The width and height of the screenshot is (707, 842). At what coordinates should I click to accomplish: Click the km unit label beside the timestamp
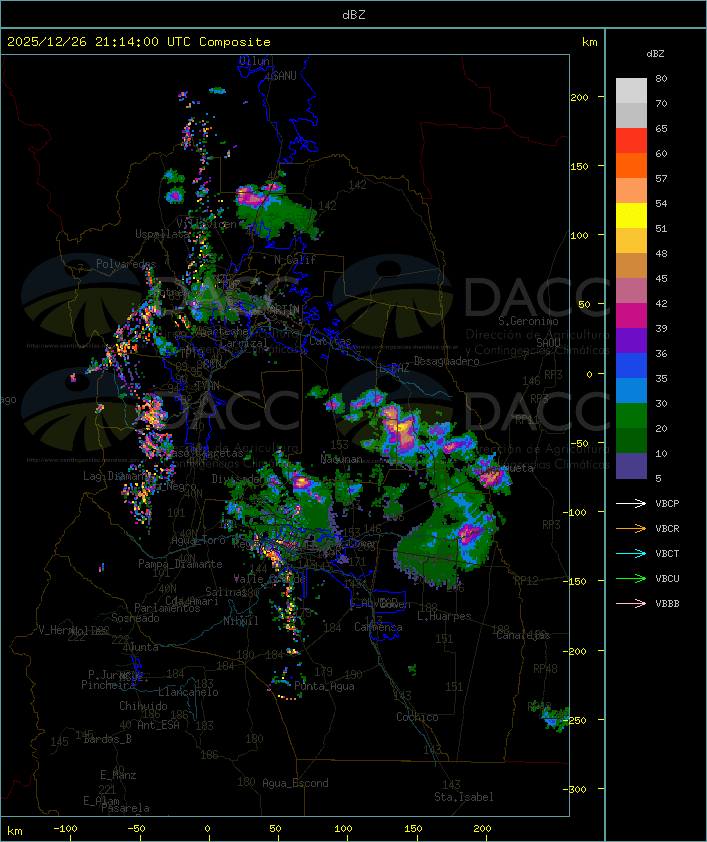(589, 42)
